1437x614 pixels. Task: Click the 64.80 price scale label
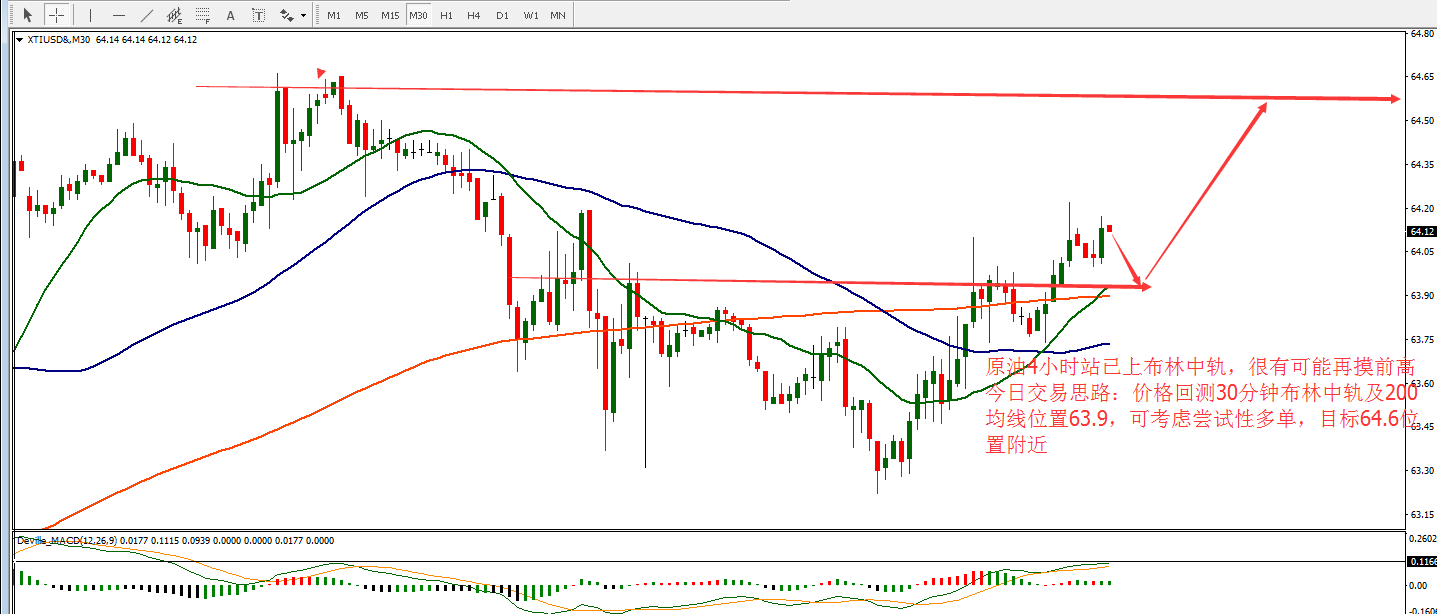point(1421,33)
